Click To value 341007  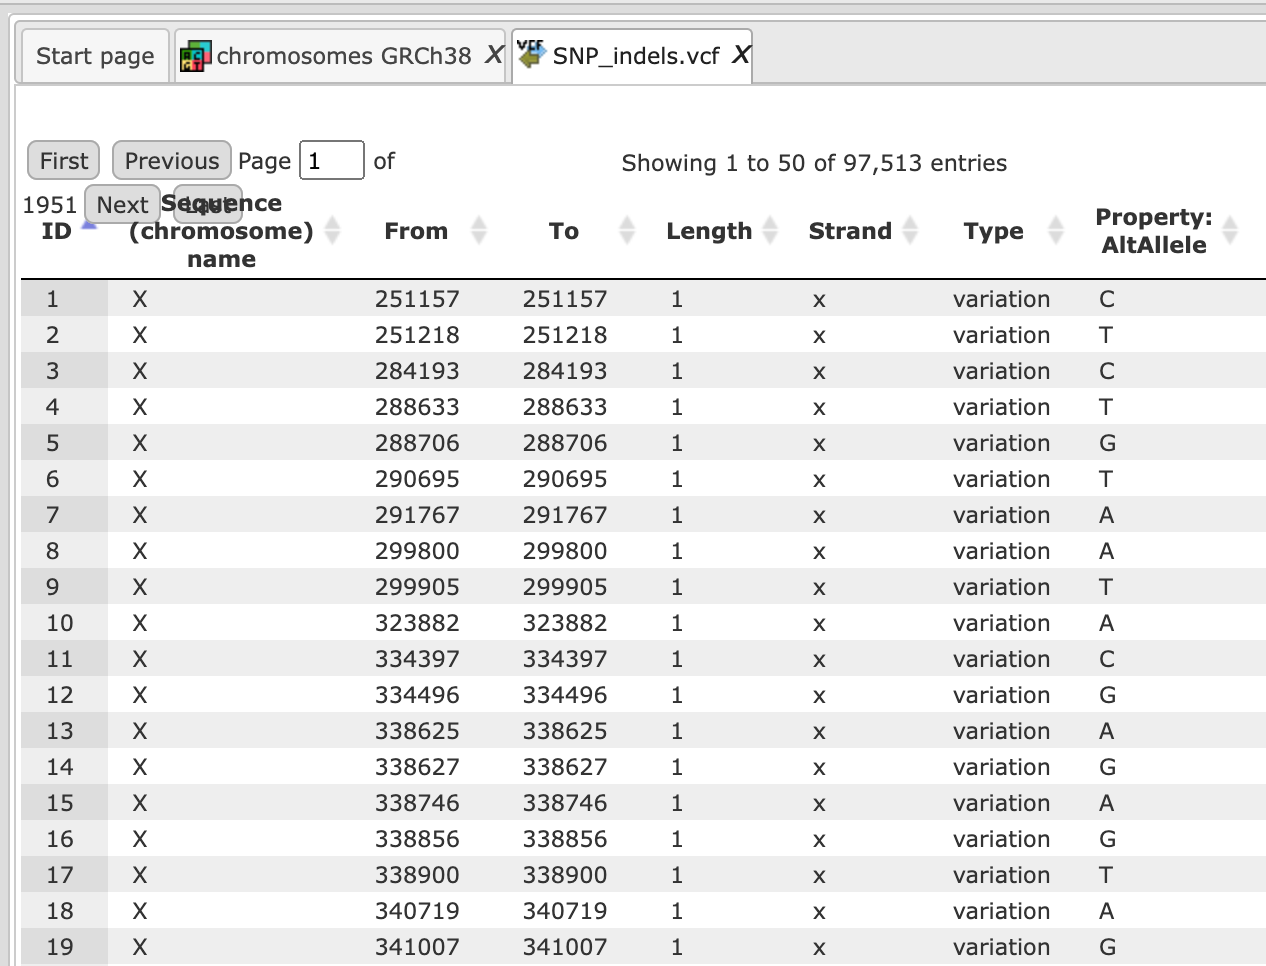pos(565,947)
